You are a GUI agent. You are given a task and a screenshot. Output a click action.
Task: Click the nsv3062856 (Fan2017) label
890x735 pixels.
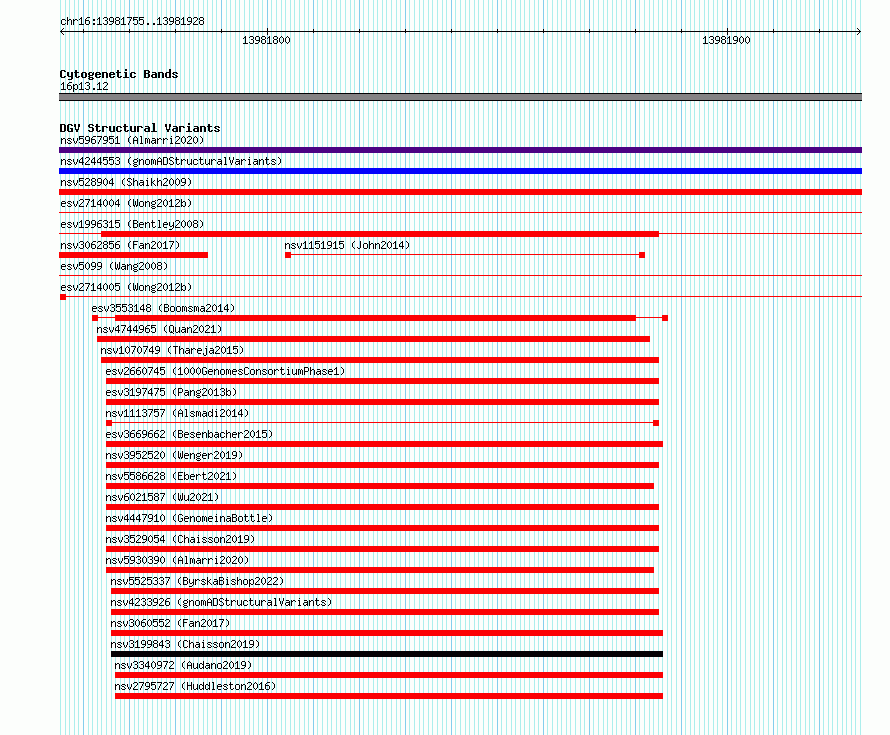click(120, 245)
